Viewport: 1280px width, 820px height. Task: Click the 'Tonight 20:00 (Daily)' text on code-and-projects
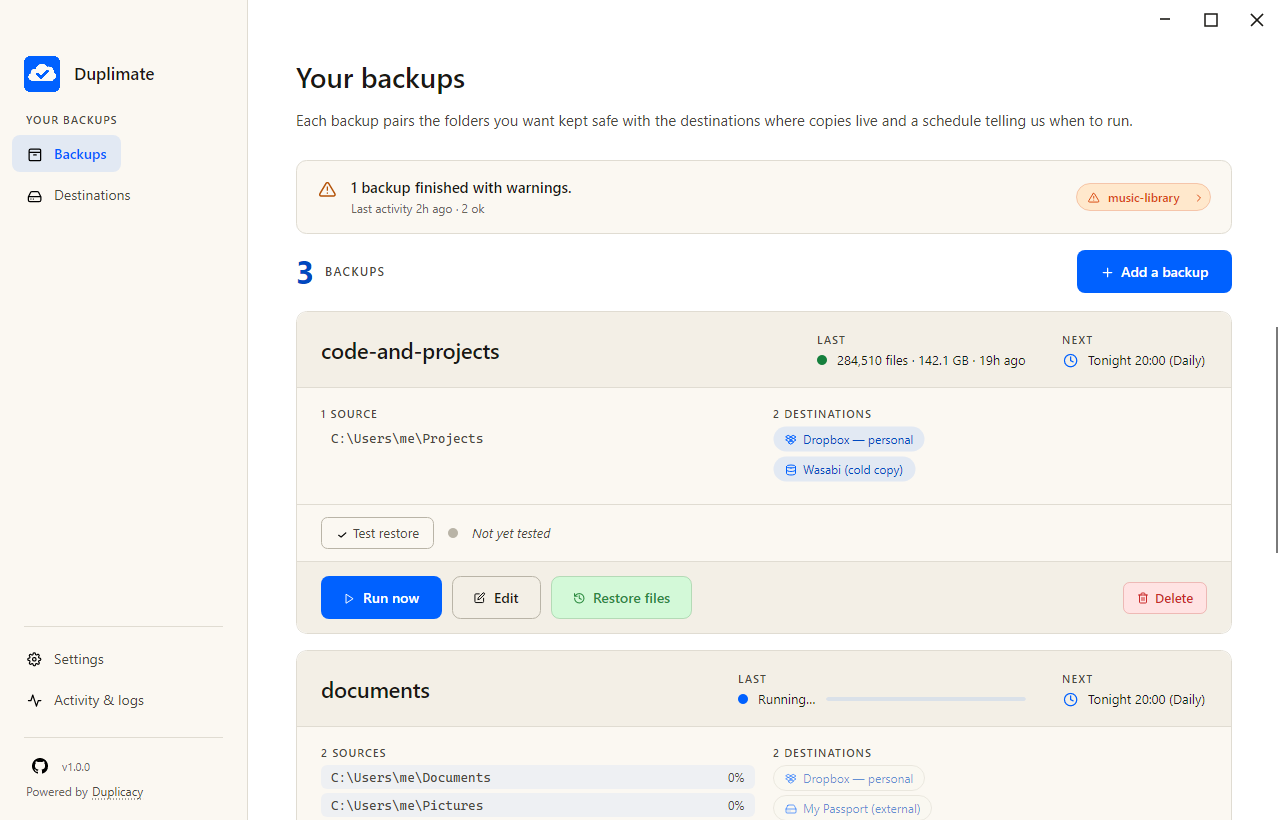(x=1146, y=360)
